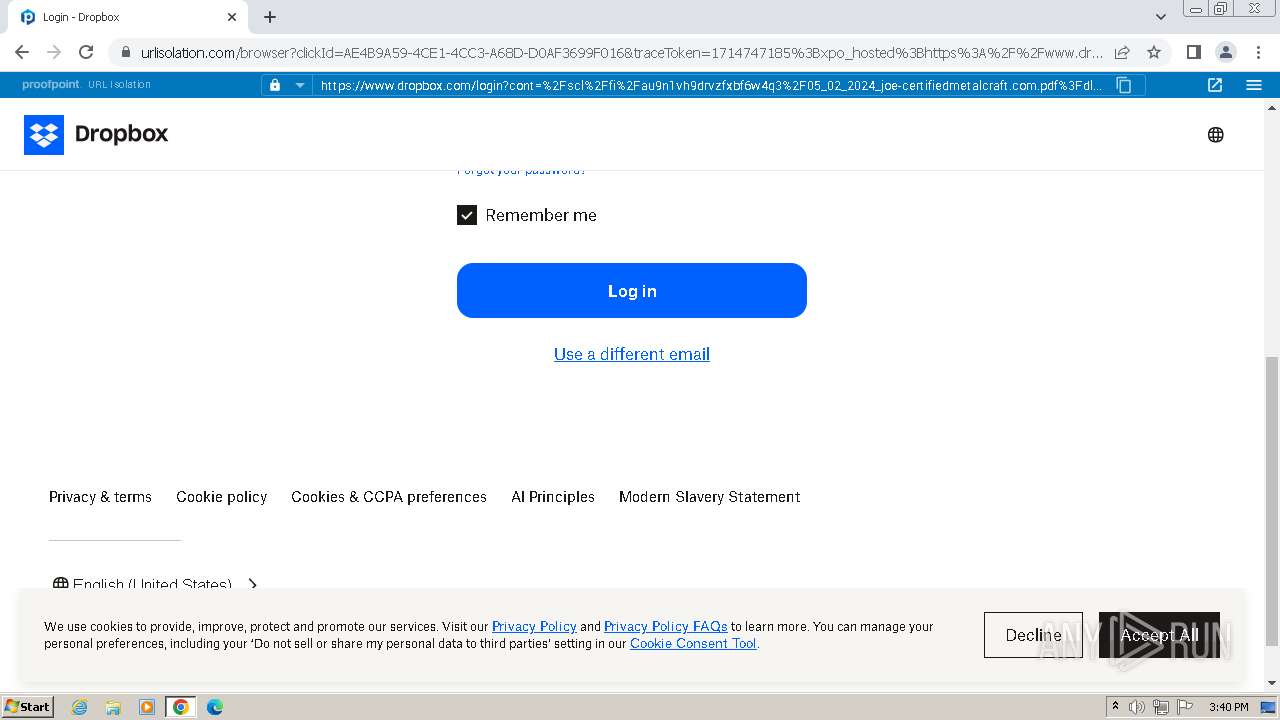Click Use a different email link
Screen dimensions: 1280x720
coord(632,354)
